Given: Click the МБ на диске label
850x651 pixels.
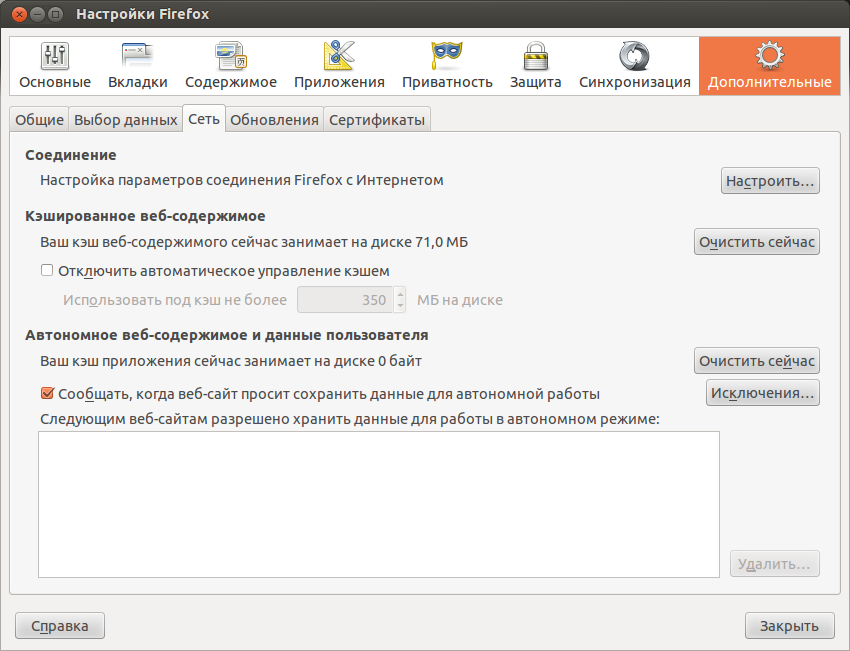Looking at the screenshot, I should (x=460, y=300).
